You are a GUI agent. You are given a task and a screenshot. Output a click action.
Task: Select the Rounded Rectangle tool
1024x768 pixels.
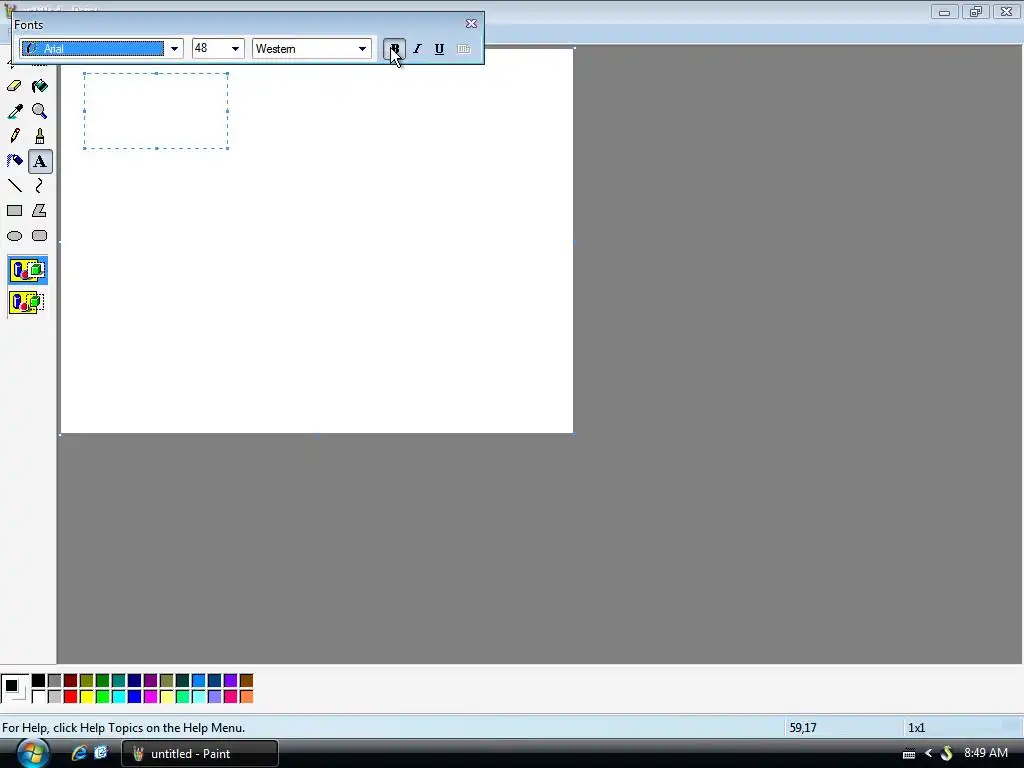point(39,236)
